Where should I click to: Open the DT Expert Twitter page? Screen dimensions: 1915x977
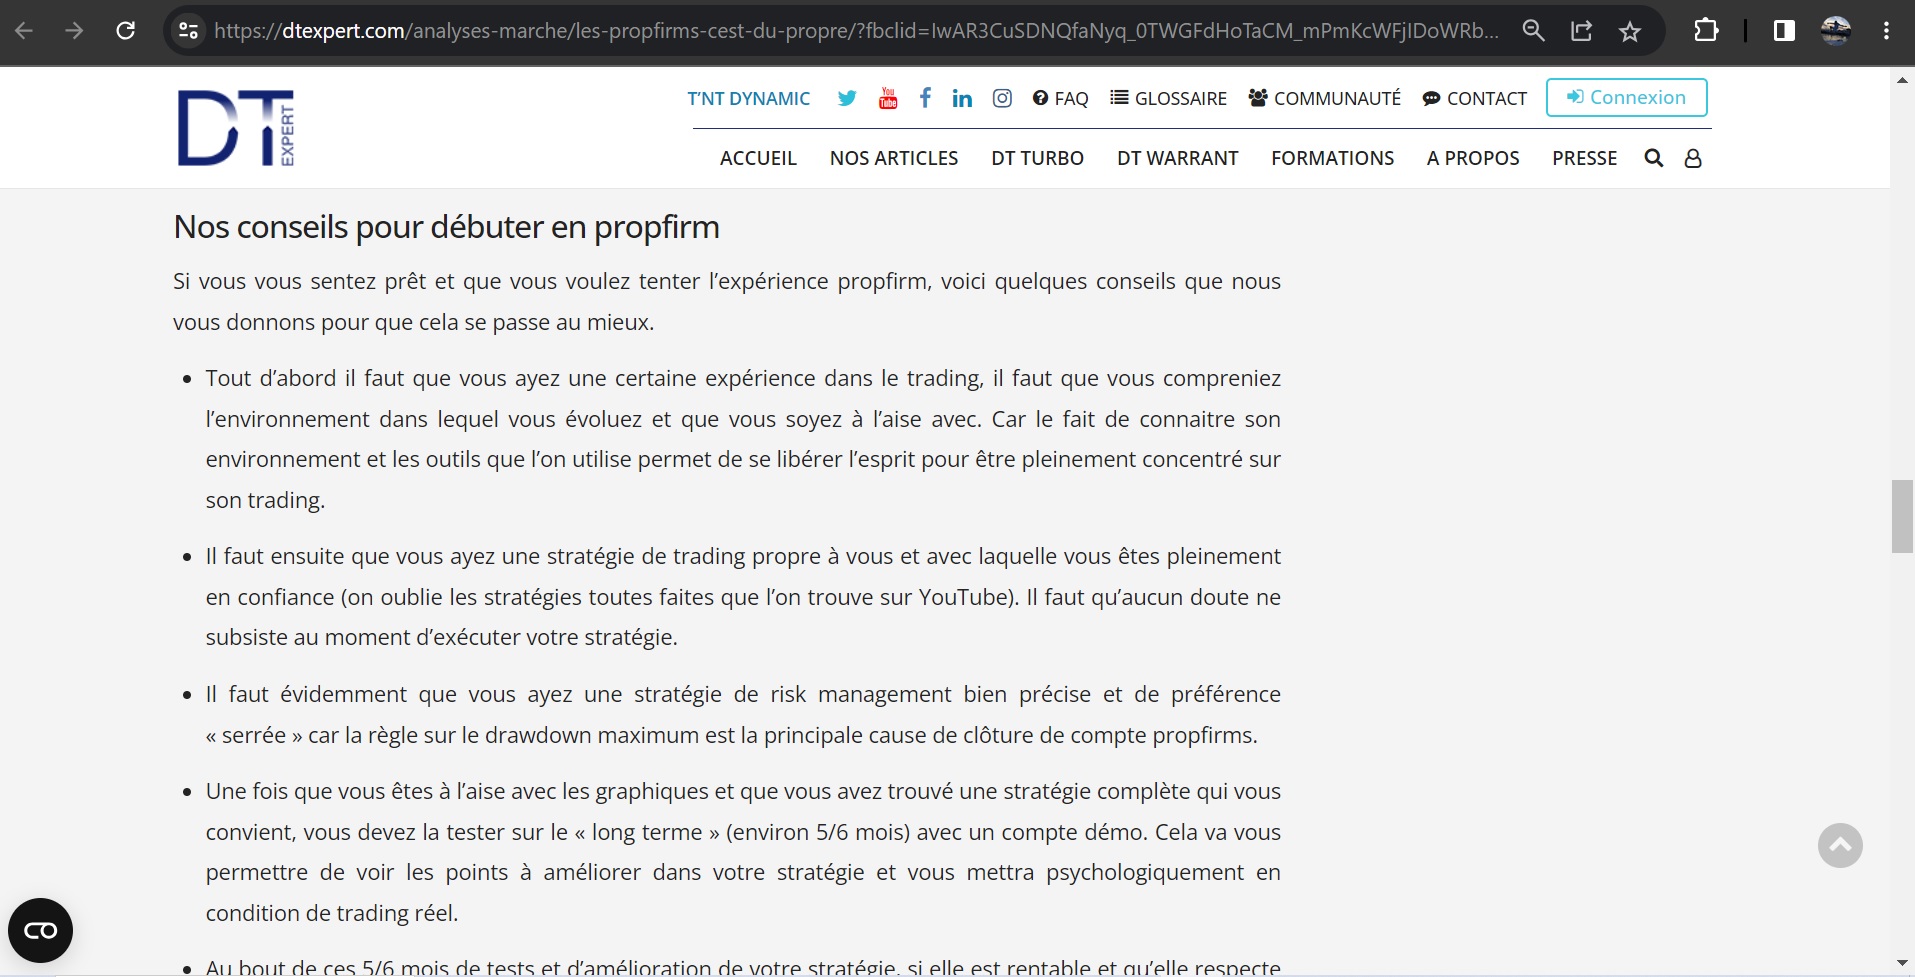(x=847, y=98)
